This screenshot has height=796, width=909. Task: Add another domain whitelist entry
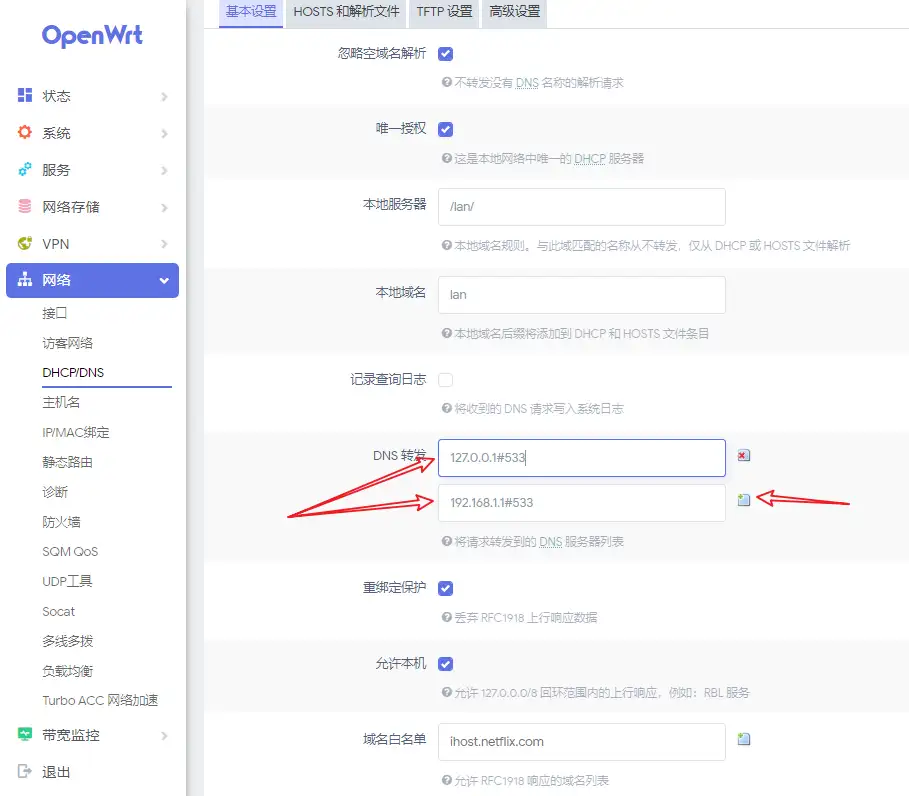coord(744,739)
